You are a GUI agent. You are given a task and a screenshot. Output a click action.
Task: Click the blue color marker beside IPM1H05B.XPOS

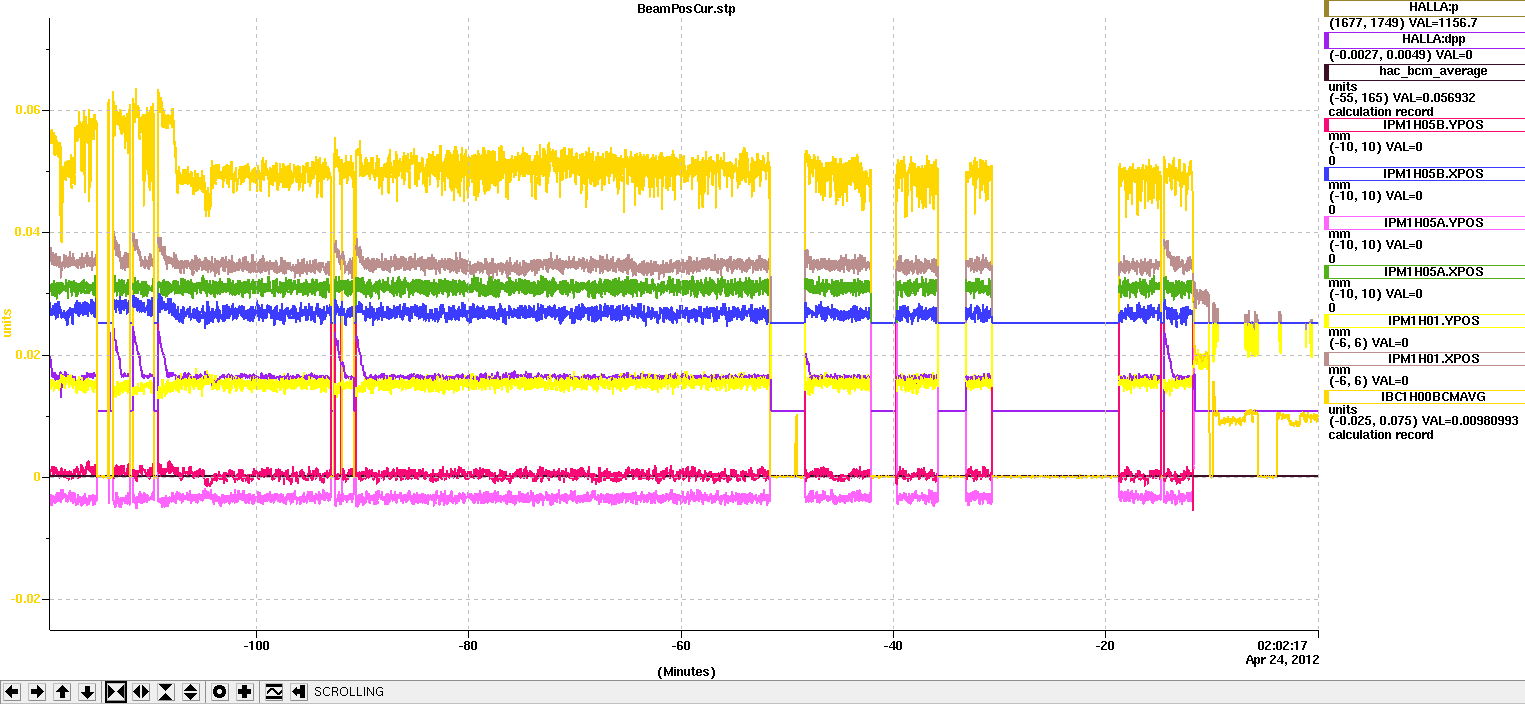(1326, 174)
